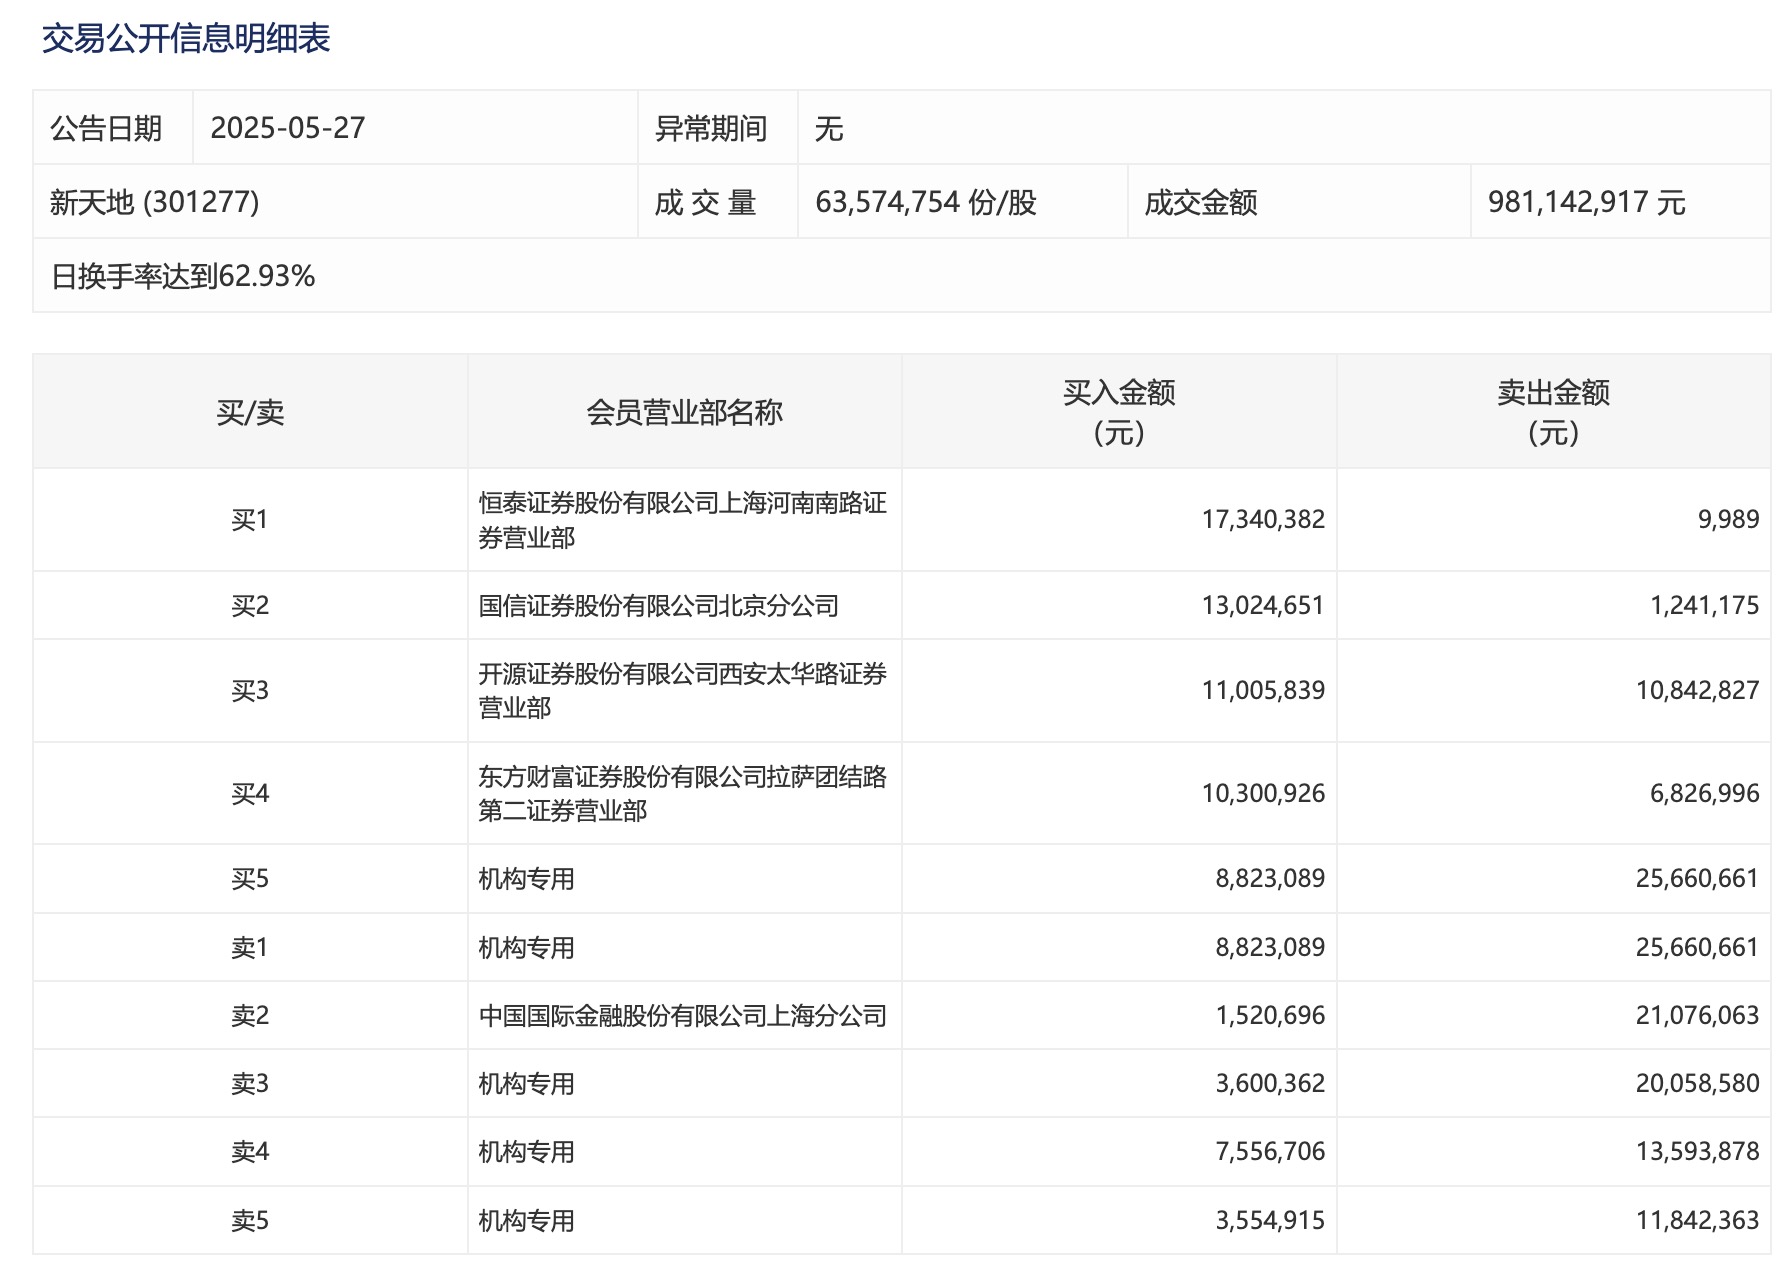Select the 买1 buy amount 17,340,382
1790x1270 pixels.
pos(1262,520)
